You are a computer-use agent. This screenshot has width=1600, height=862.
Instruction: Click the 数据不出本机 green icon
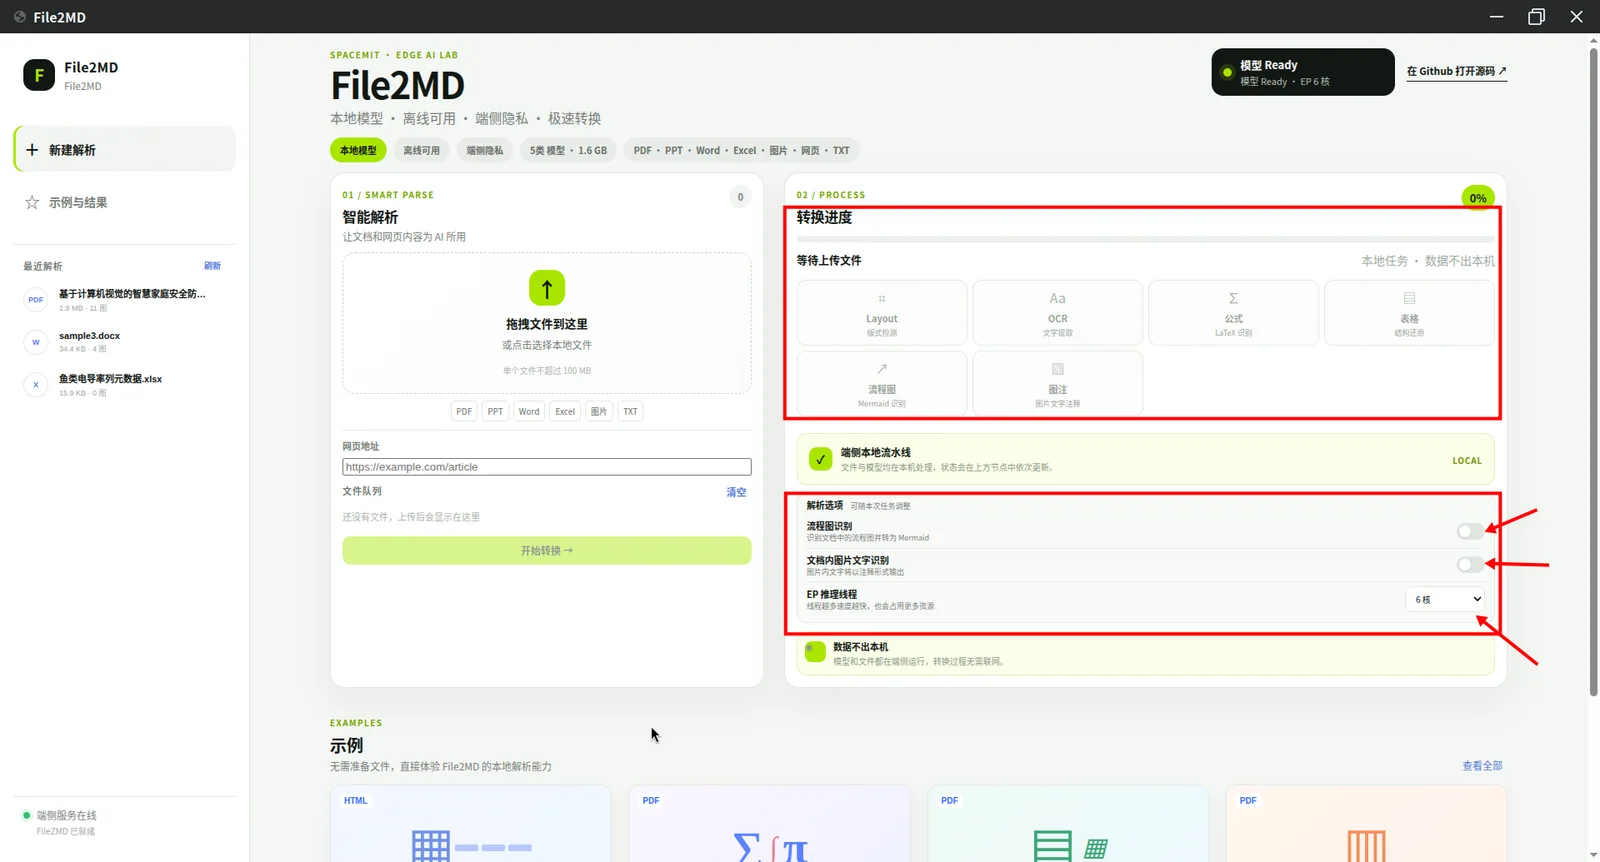pyautogui.click(x=815, y=652)
